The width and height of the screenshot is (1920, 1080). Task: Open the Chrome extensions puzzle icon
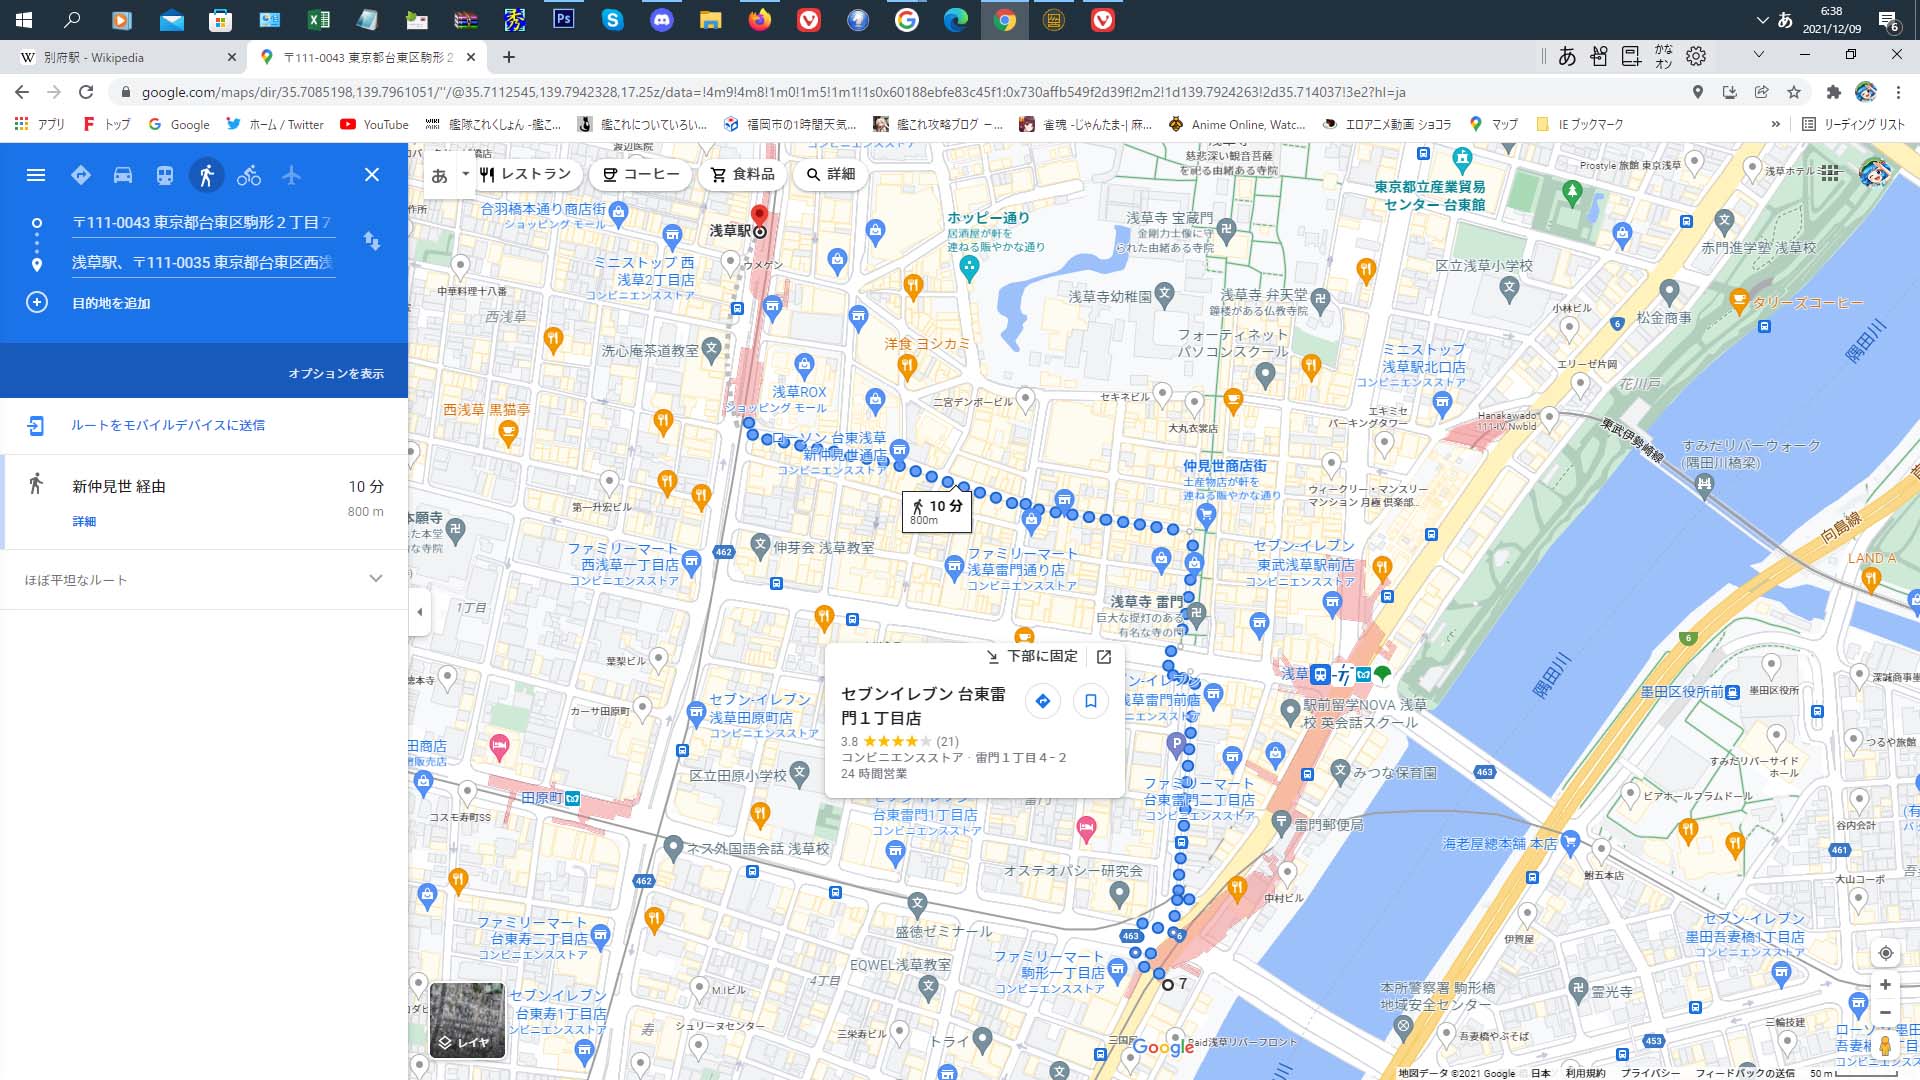tap(1833, 92)
